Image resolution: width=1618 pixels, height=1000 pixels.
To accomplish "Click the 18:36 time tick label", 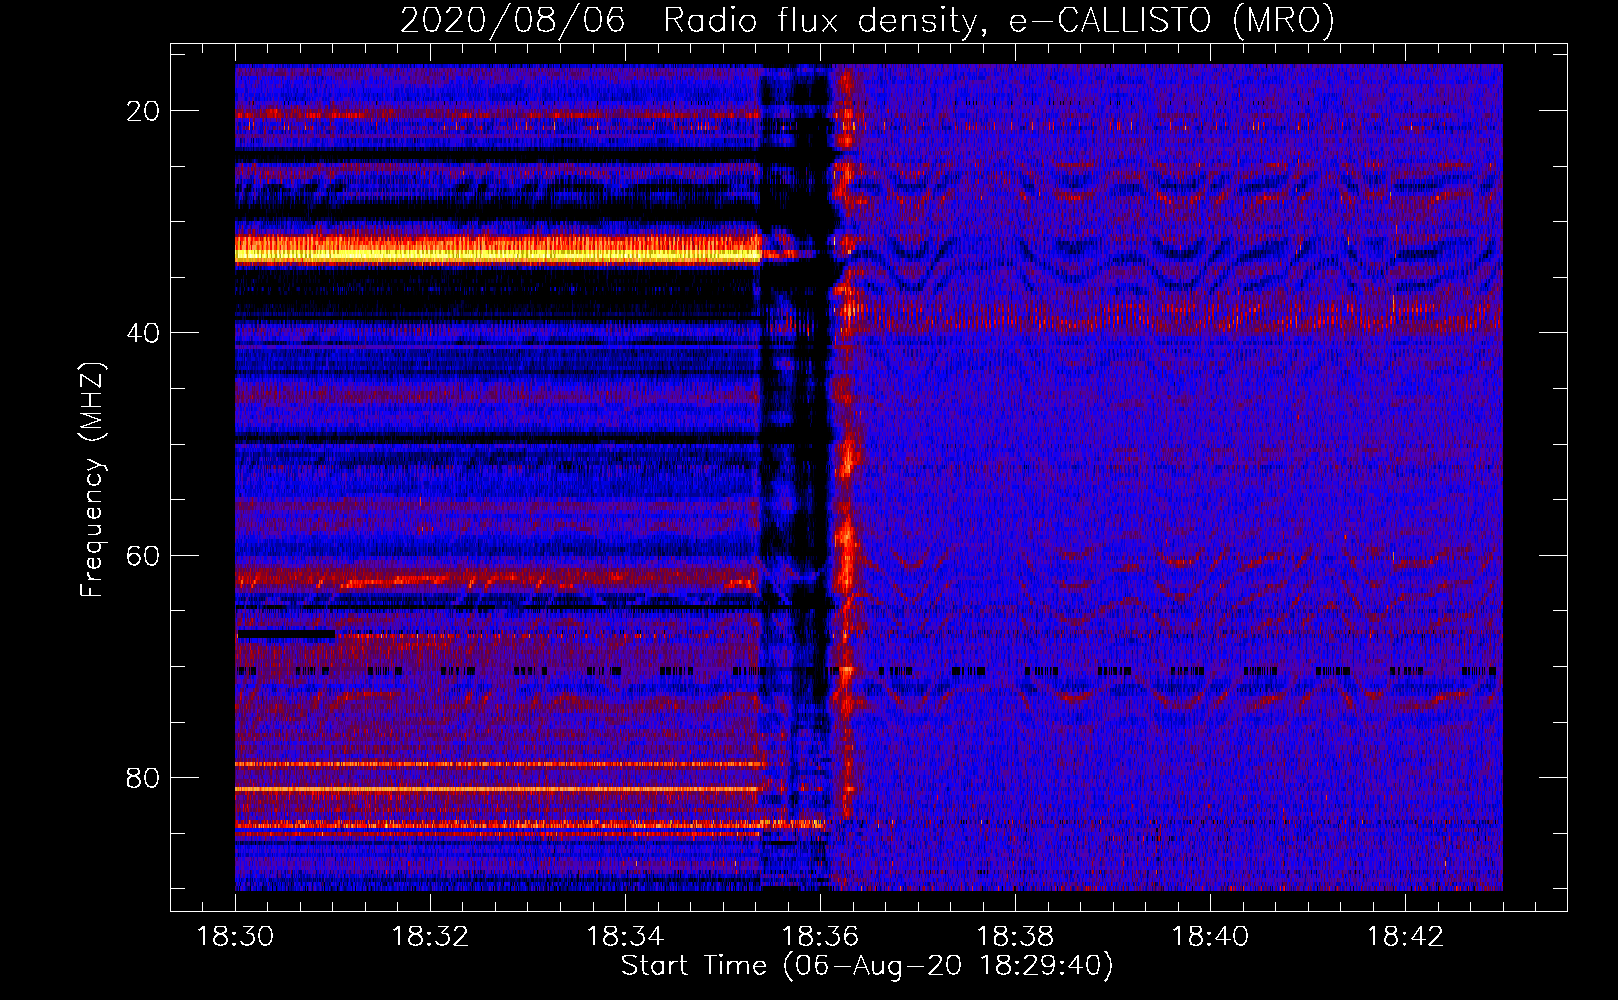I will [820, 937].
